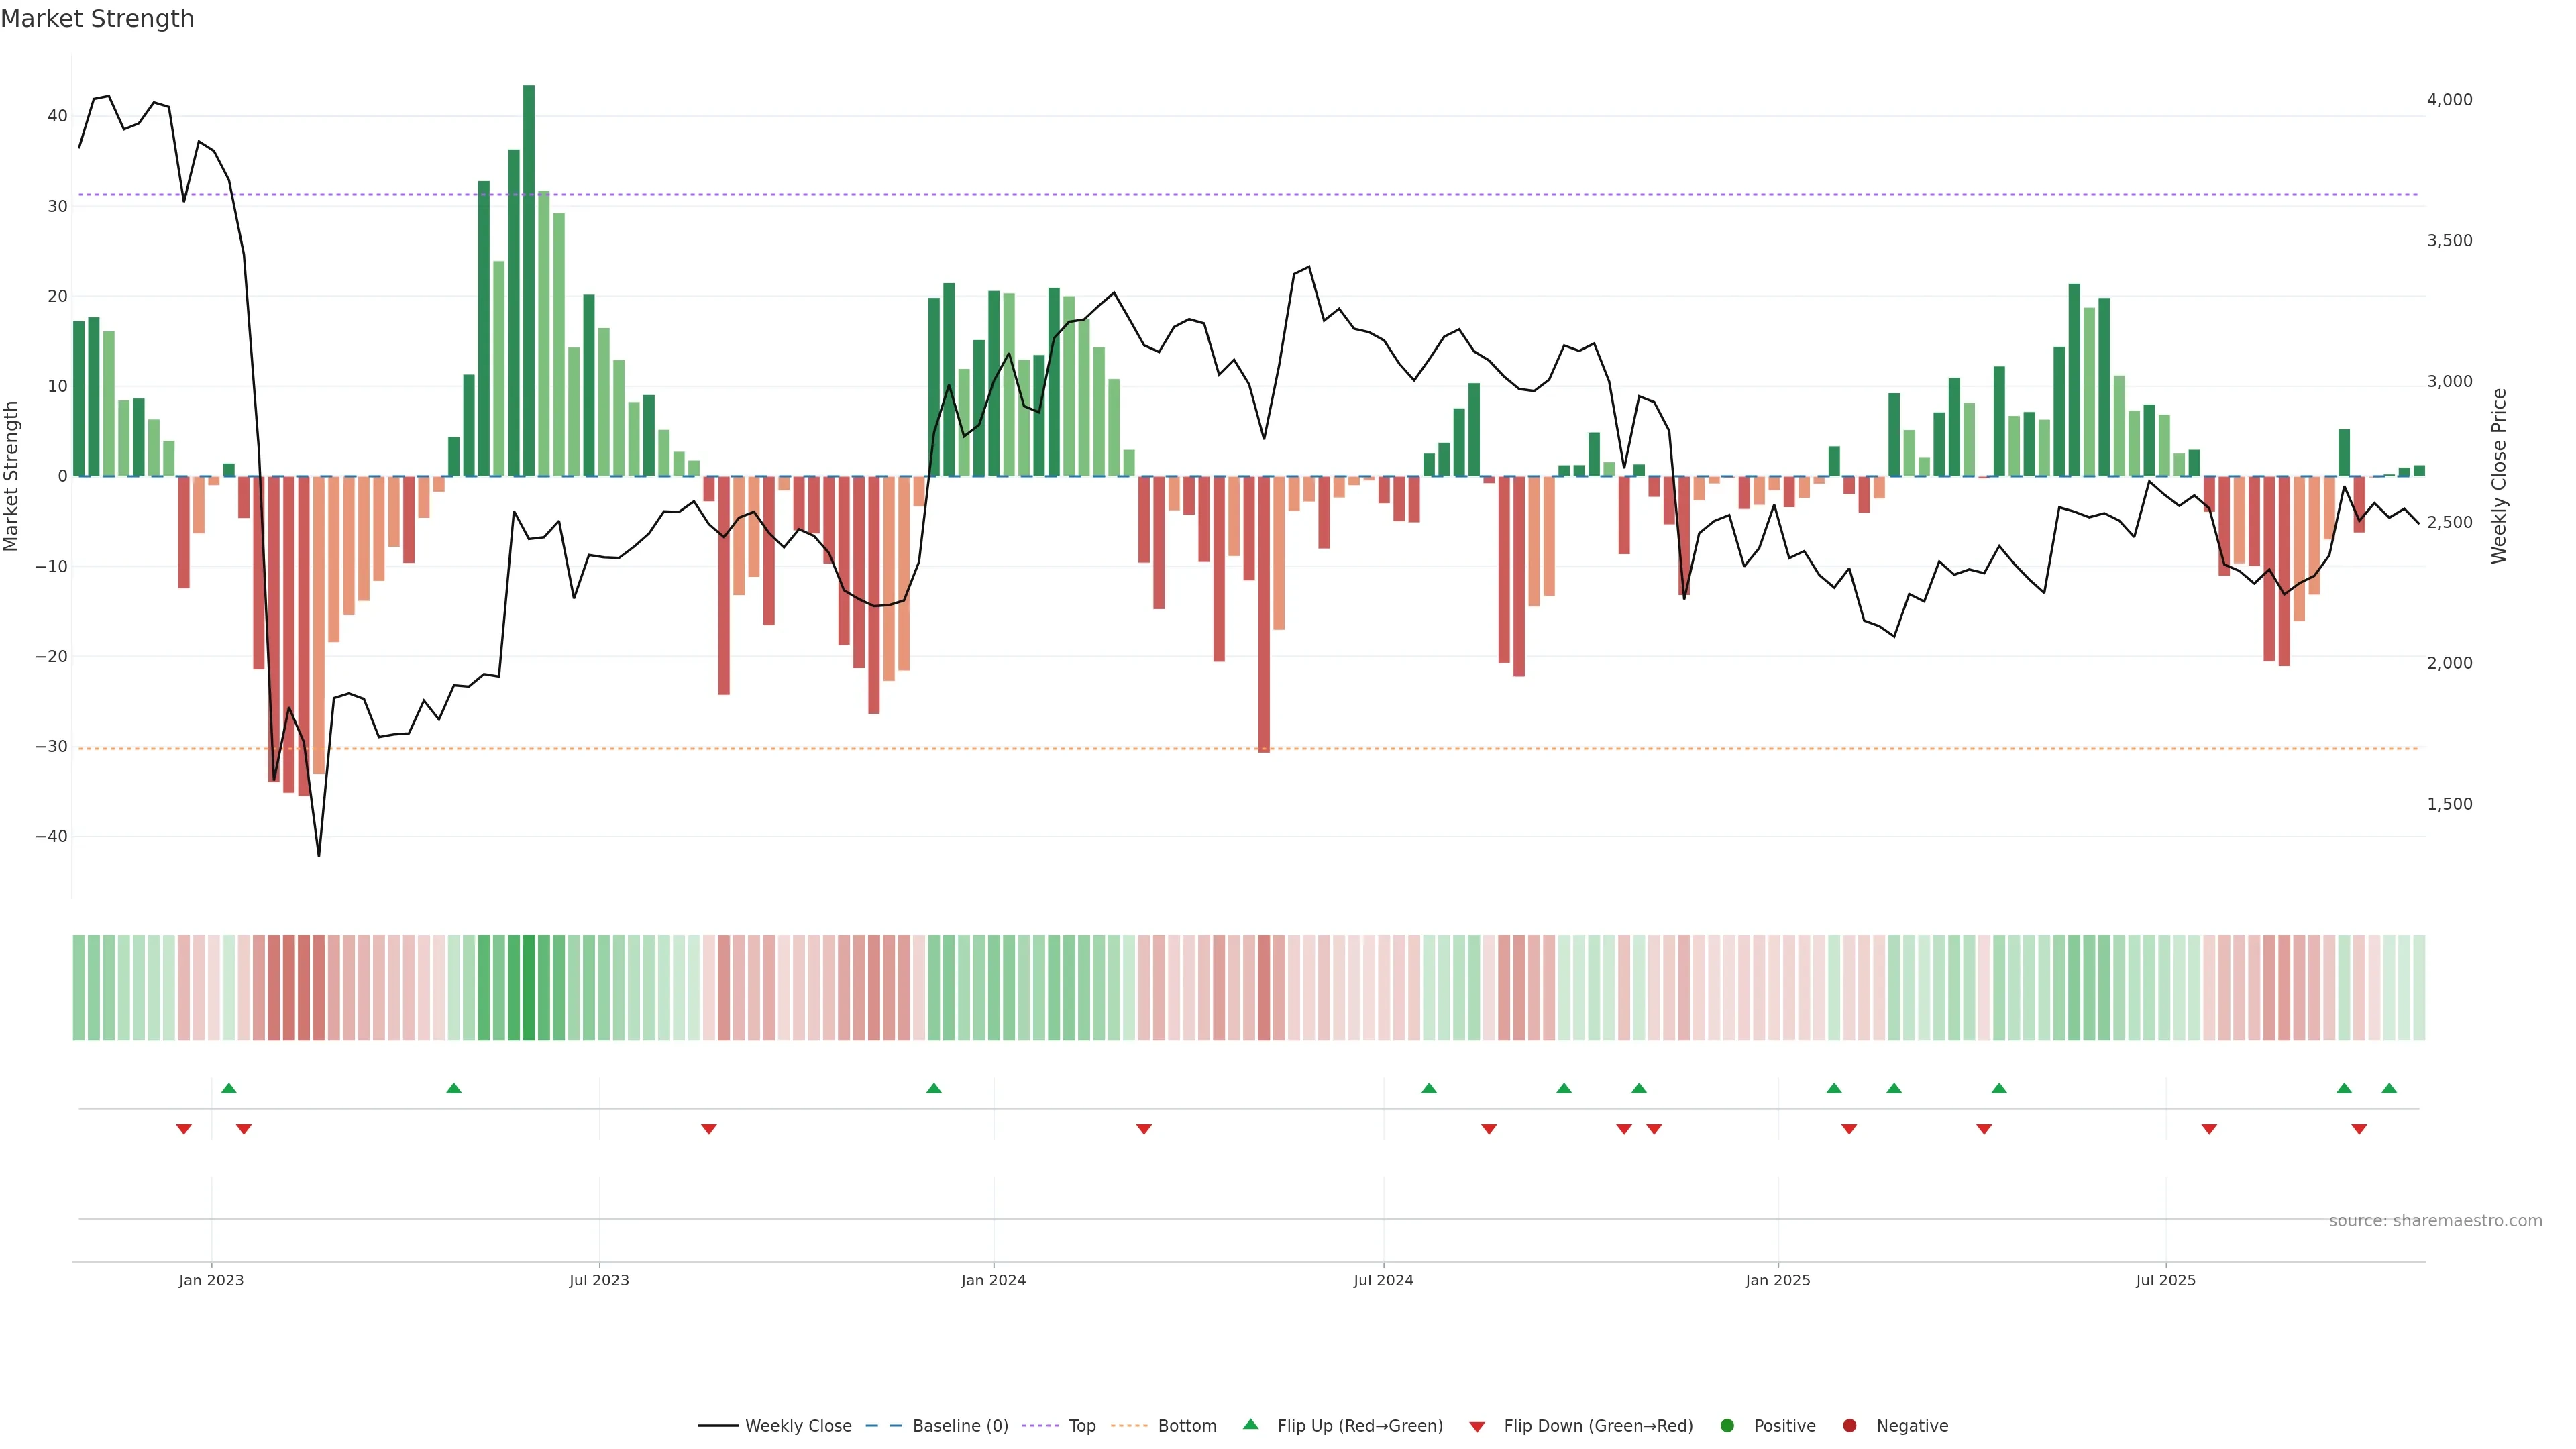Click the Negative red circle legend icon
Viewport: 2576px width, 1449px height.
tap(1849, 1425)
